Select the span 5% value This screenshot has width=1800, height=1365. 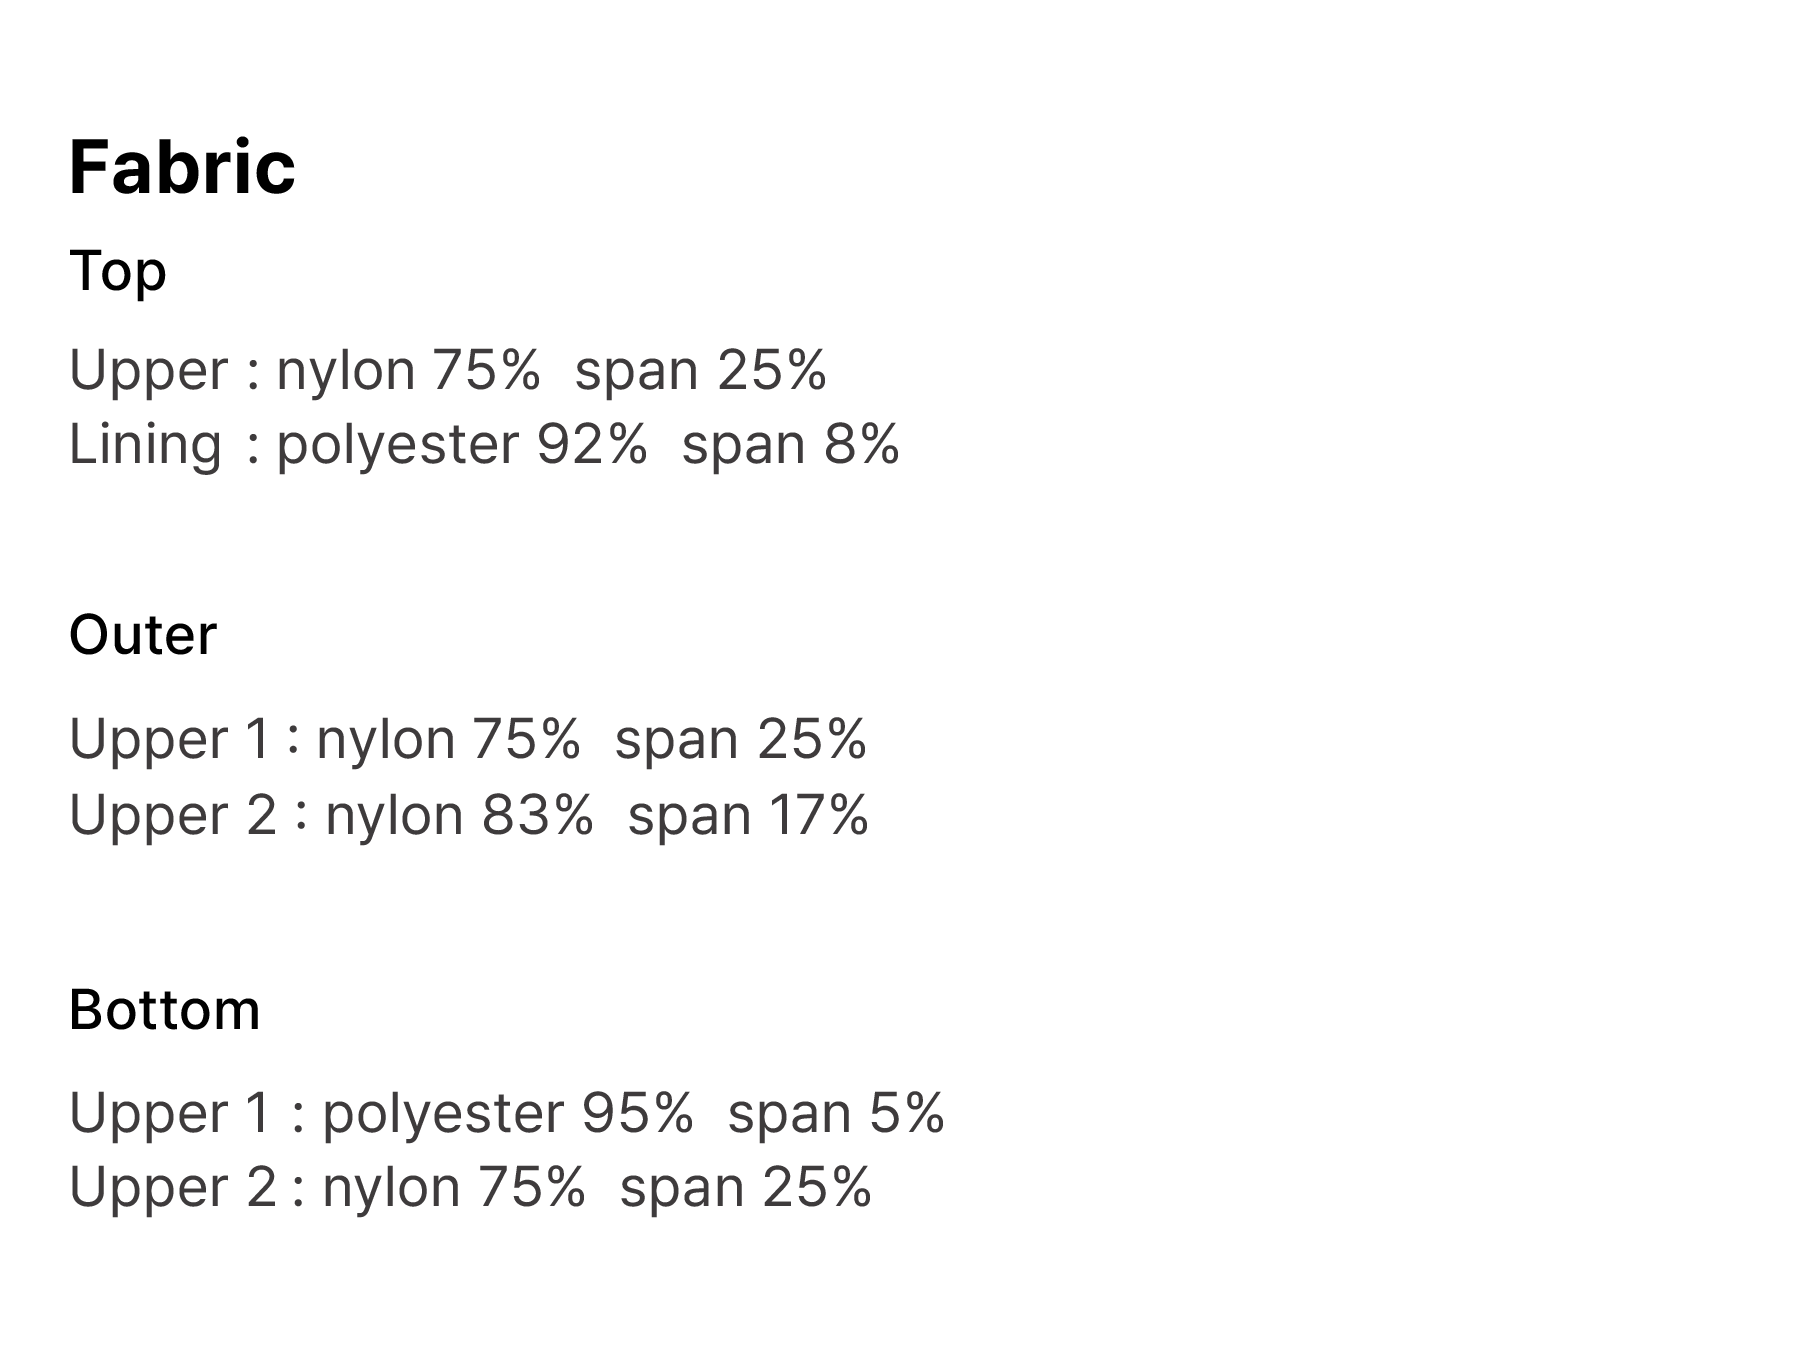pyautogui.click(x=836, y=1112)
